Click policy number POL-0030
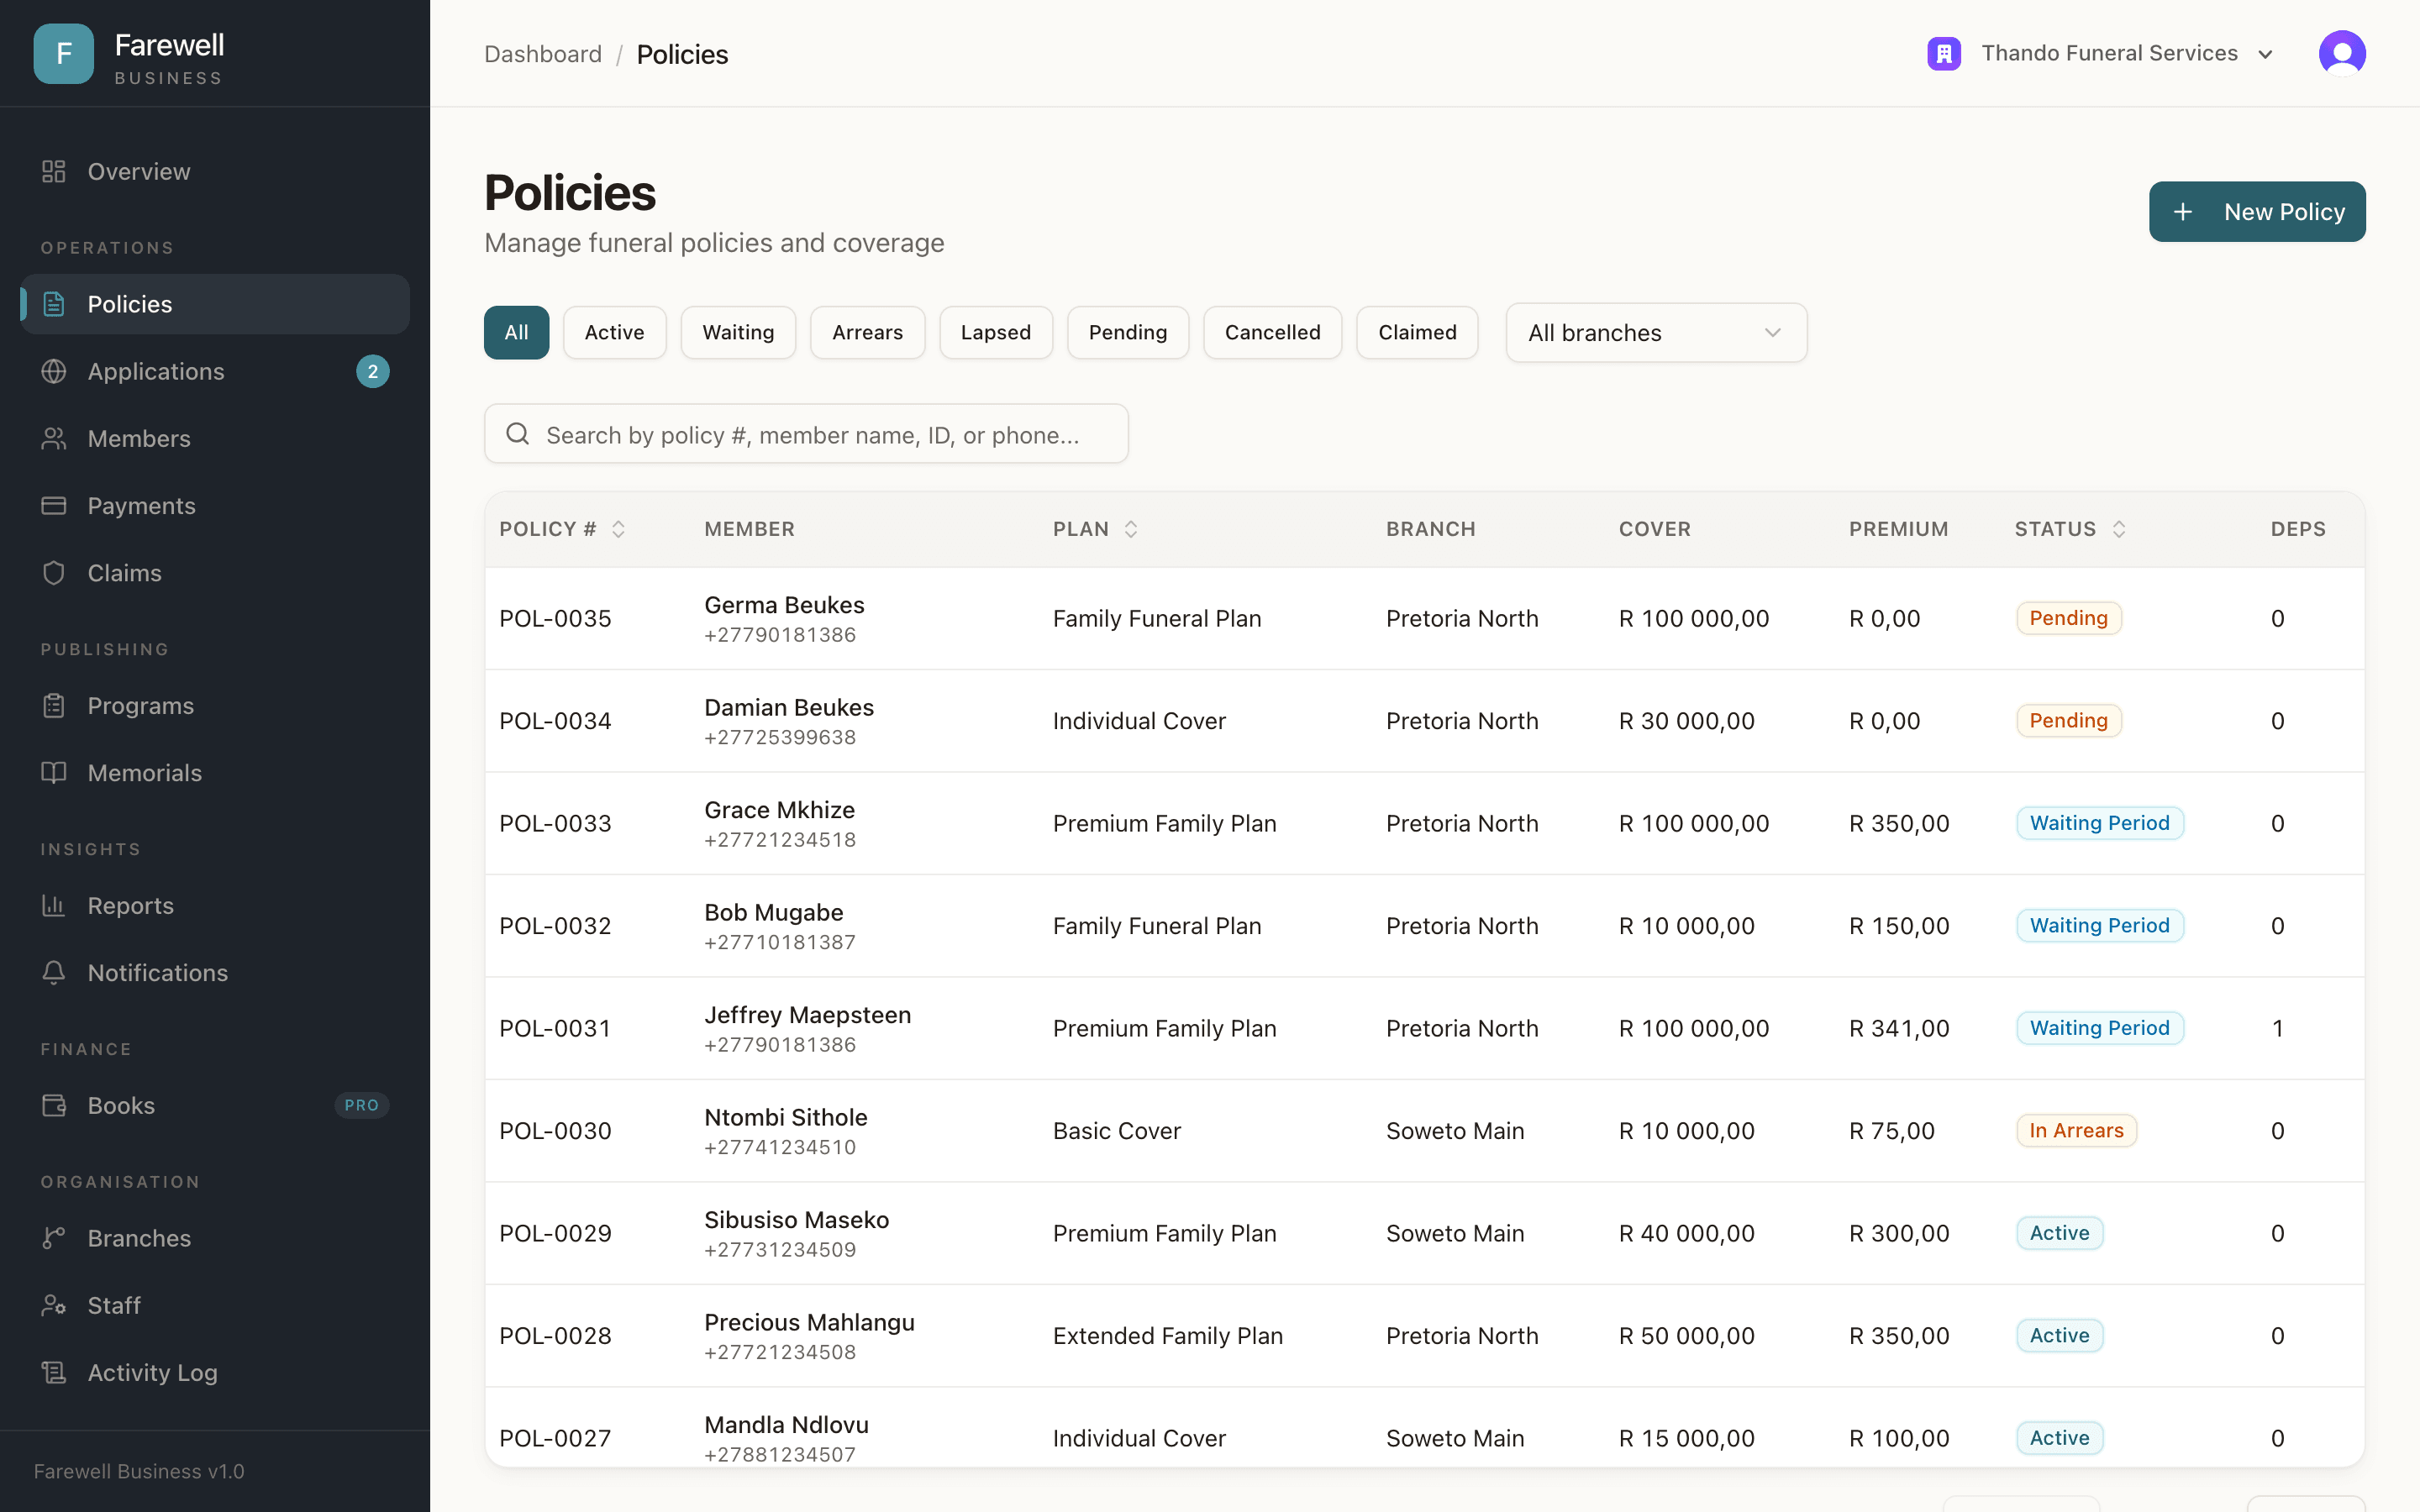 tap(555, 1131)
